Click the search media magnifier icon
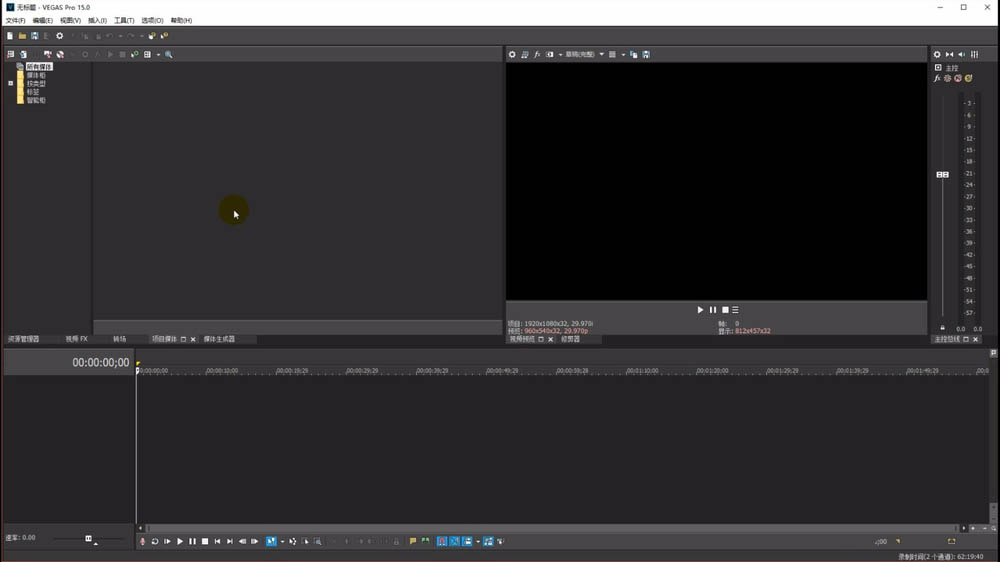 [169, 54]
